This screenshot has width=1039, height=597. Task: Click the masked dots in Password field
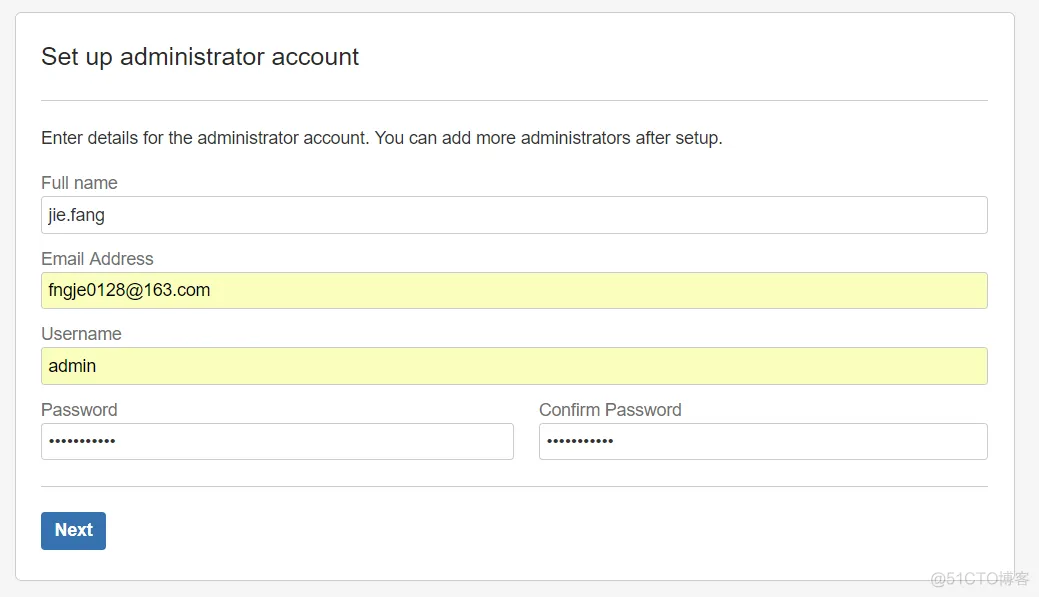tap(82, 441)
